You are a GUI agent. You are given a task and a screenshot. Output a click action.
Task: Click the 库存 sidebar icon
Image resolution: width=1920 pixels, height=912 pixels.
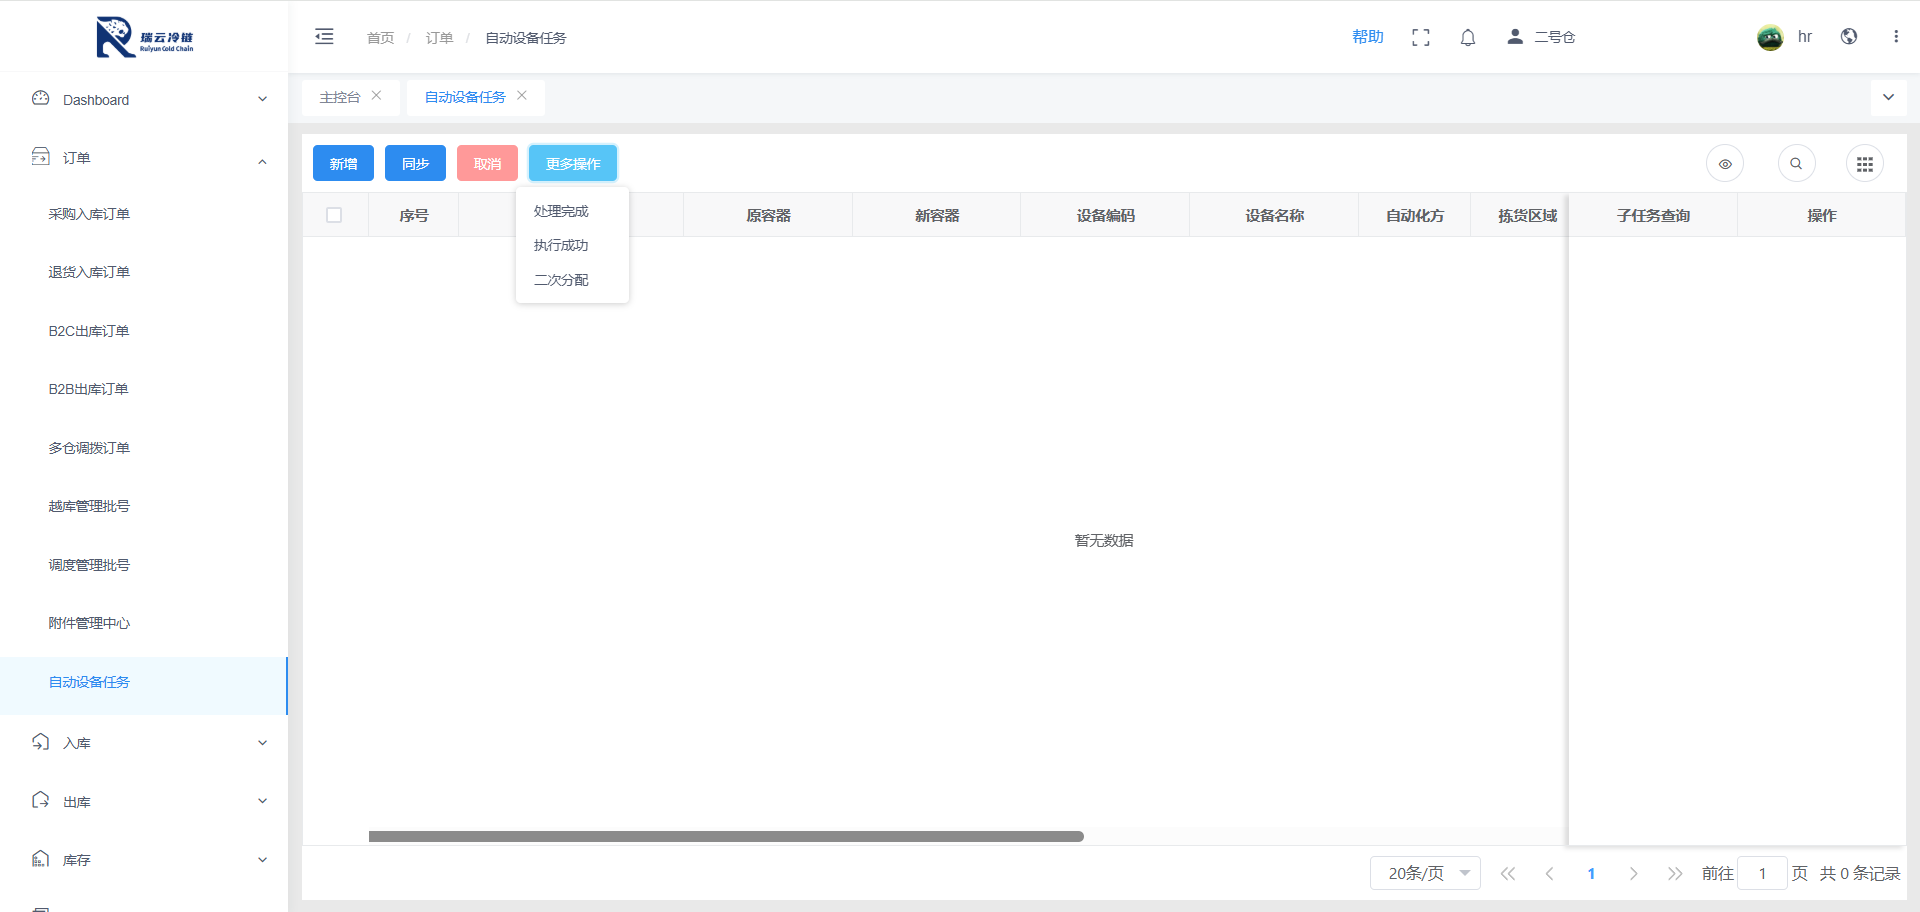click(x=41, y=859)
